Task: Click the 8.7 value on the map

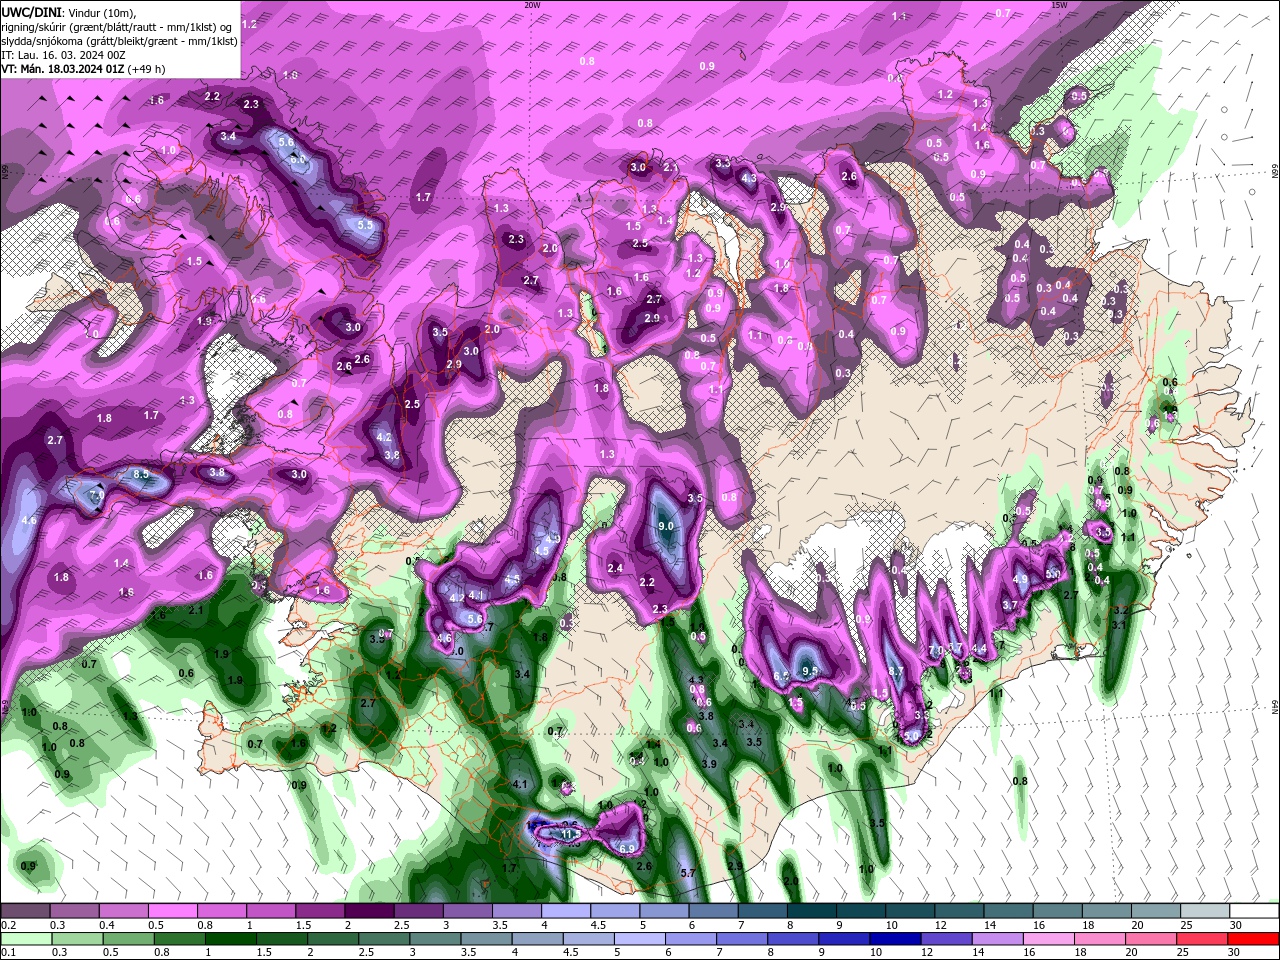Action: [x=896, y=672]
